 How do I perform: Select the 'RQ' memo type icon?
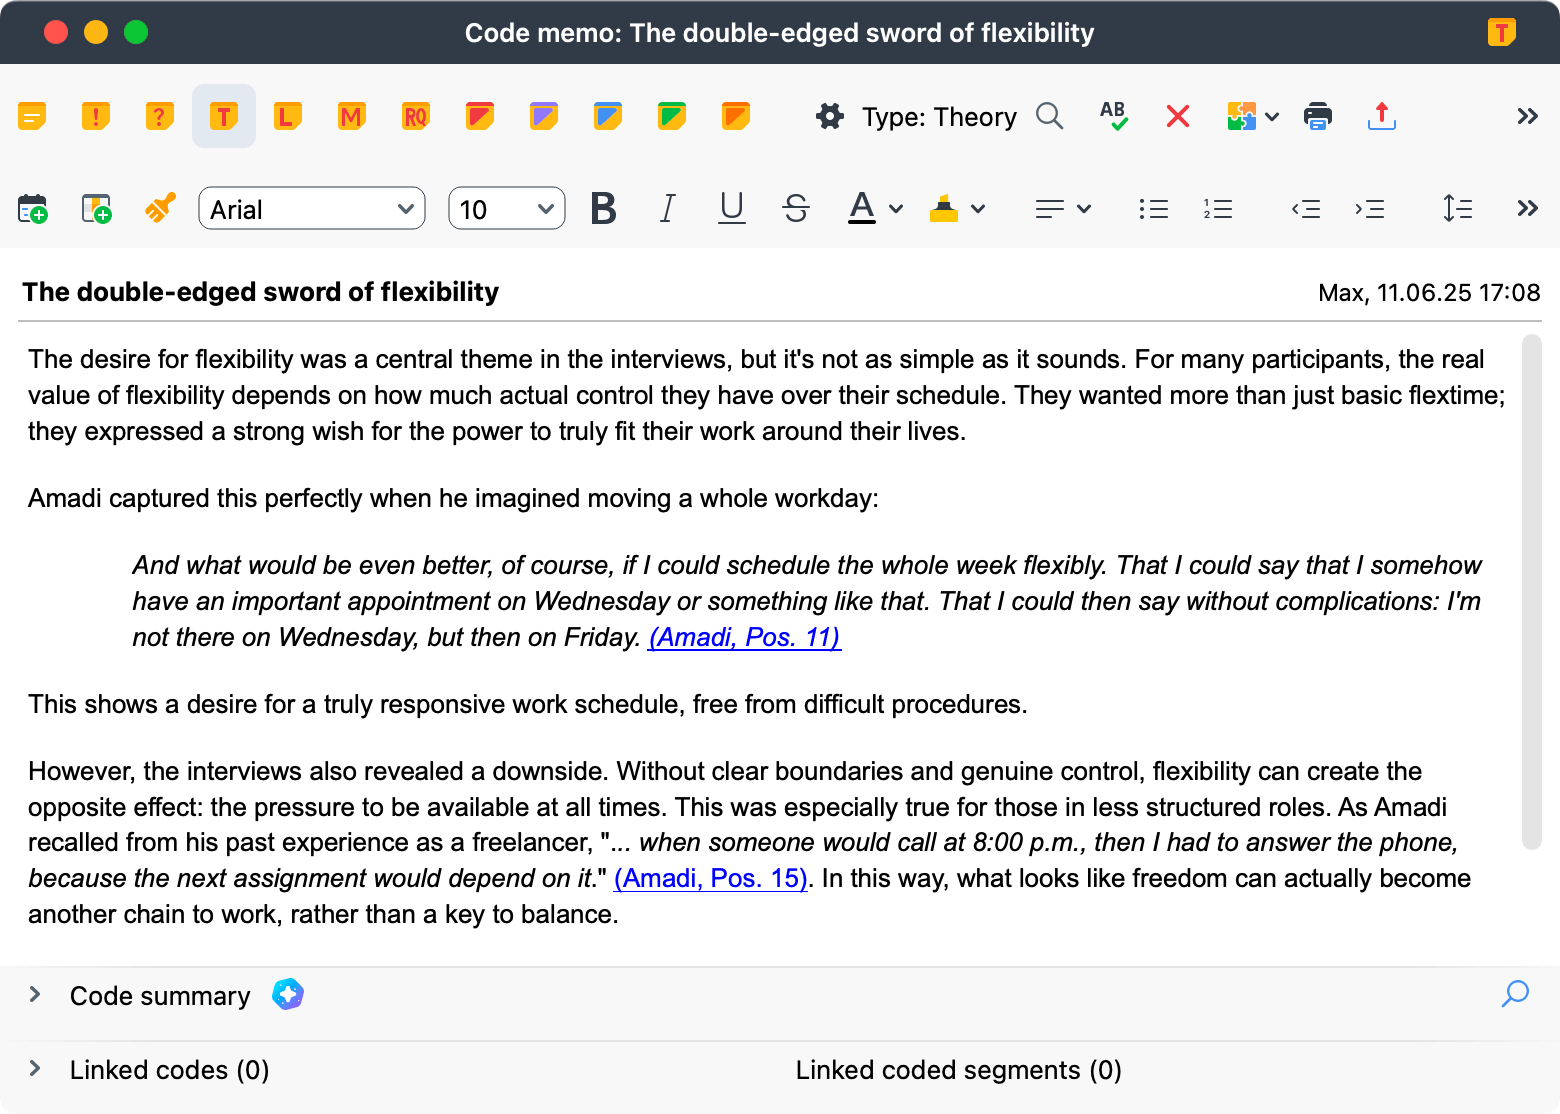416,117
